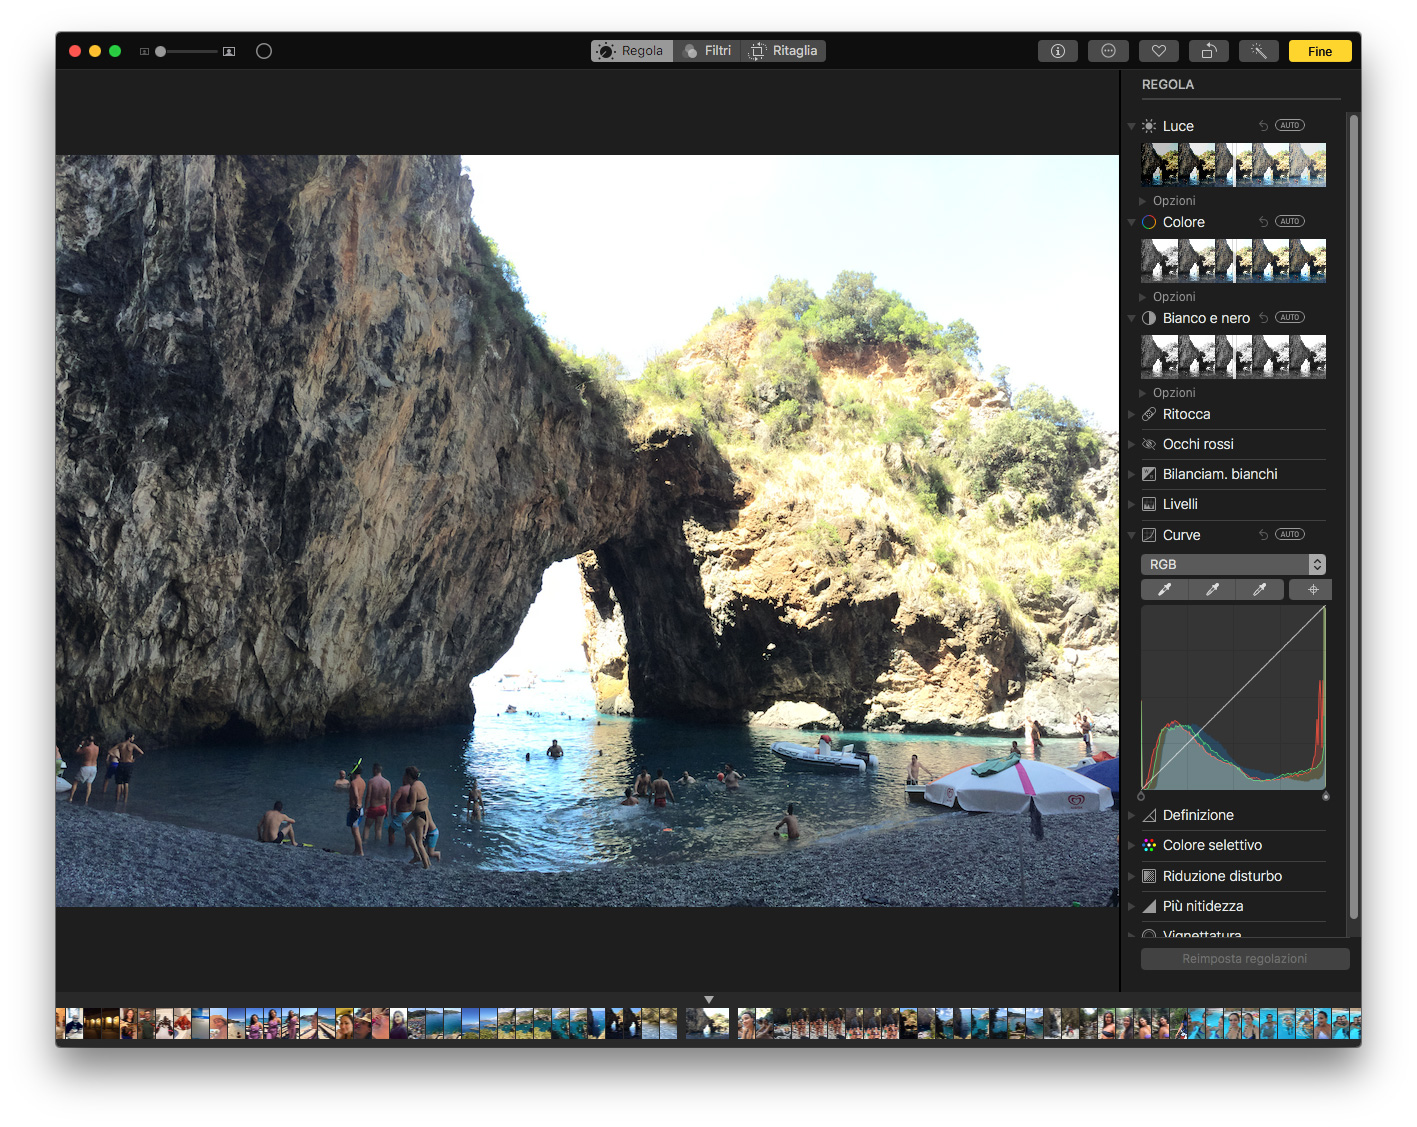Apply auto-enhance with the magic wand
Viewport: 1417px width, 1127px height.
[1258, 51]
